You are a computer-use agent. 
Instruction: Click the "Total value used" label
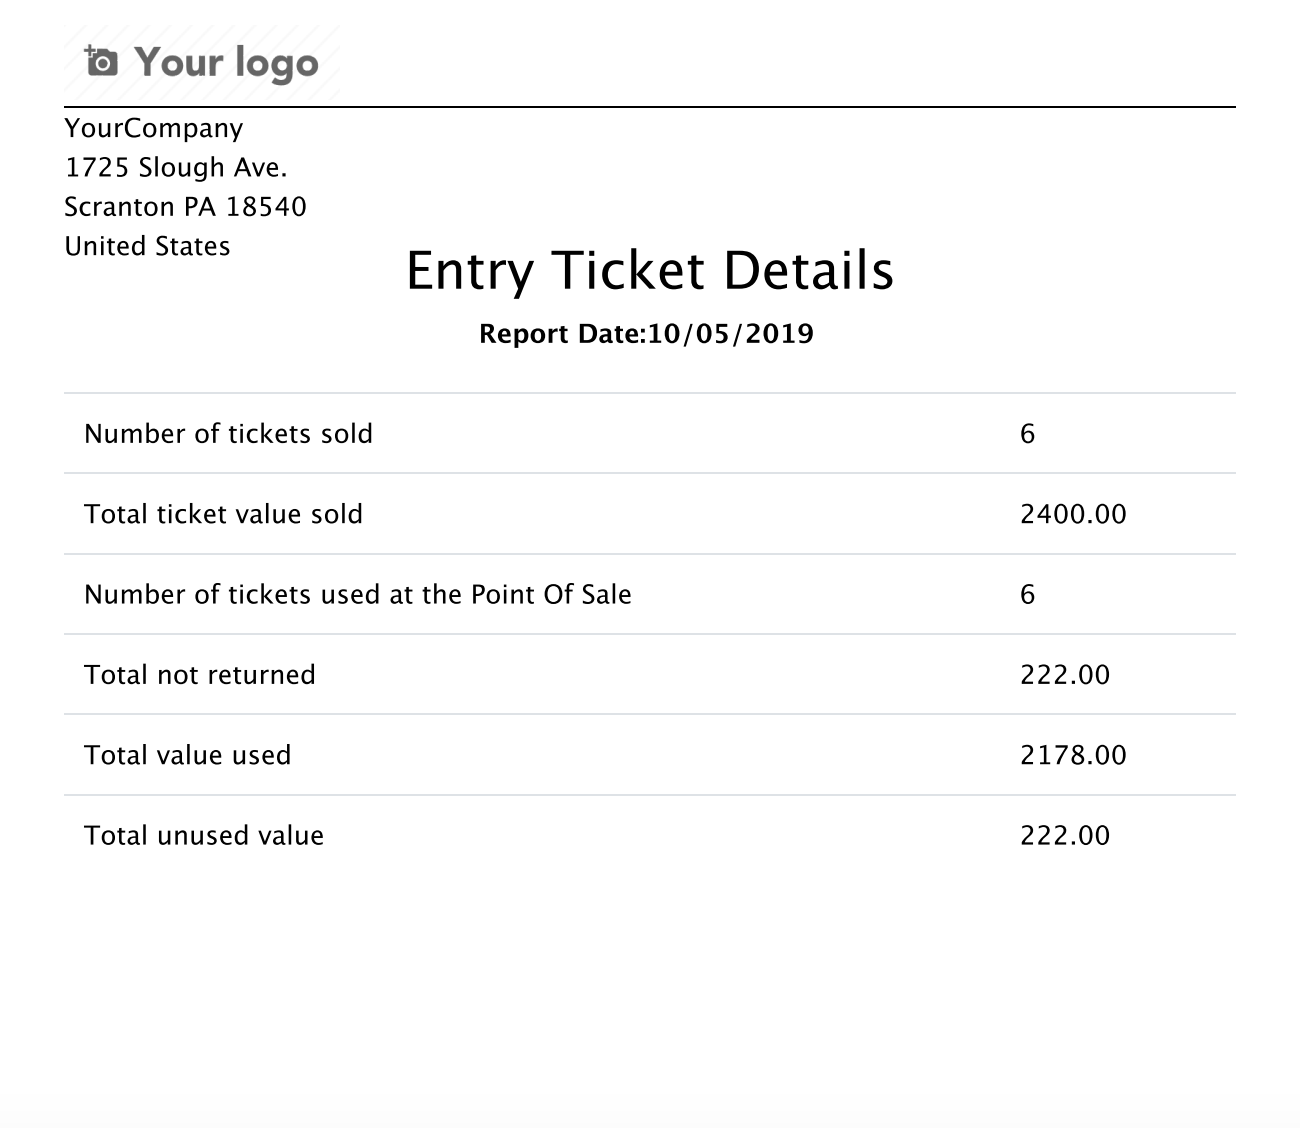pos(188,755)
